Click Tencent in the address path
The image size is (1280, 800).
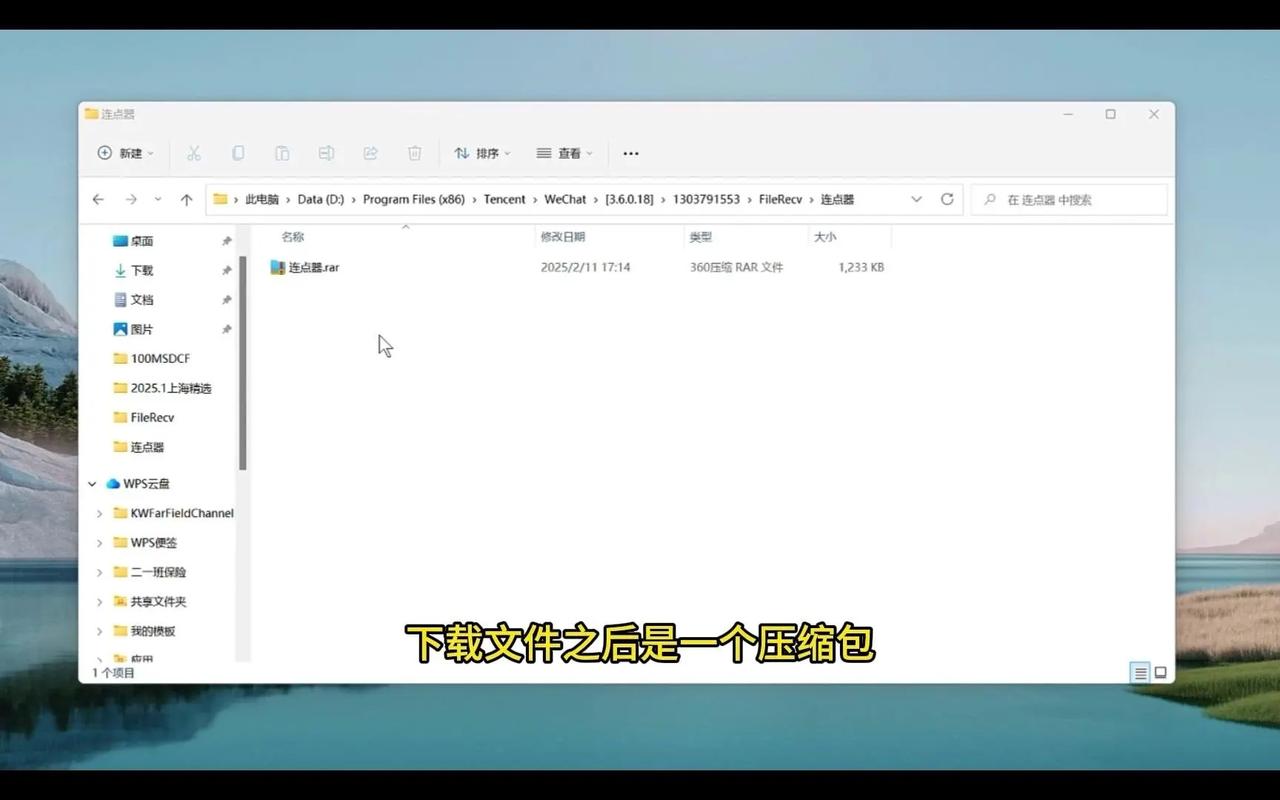point(505,199)
